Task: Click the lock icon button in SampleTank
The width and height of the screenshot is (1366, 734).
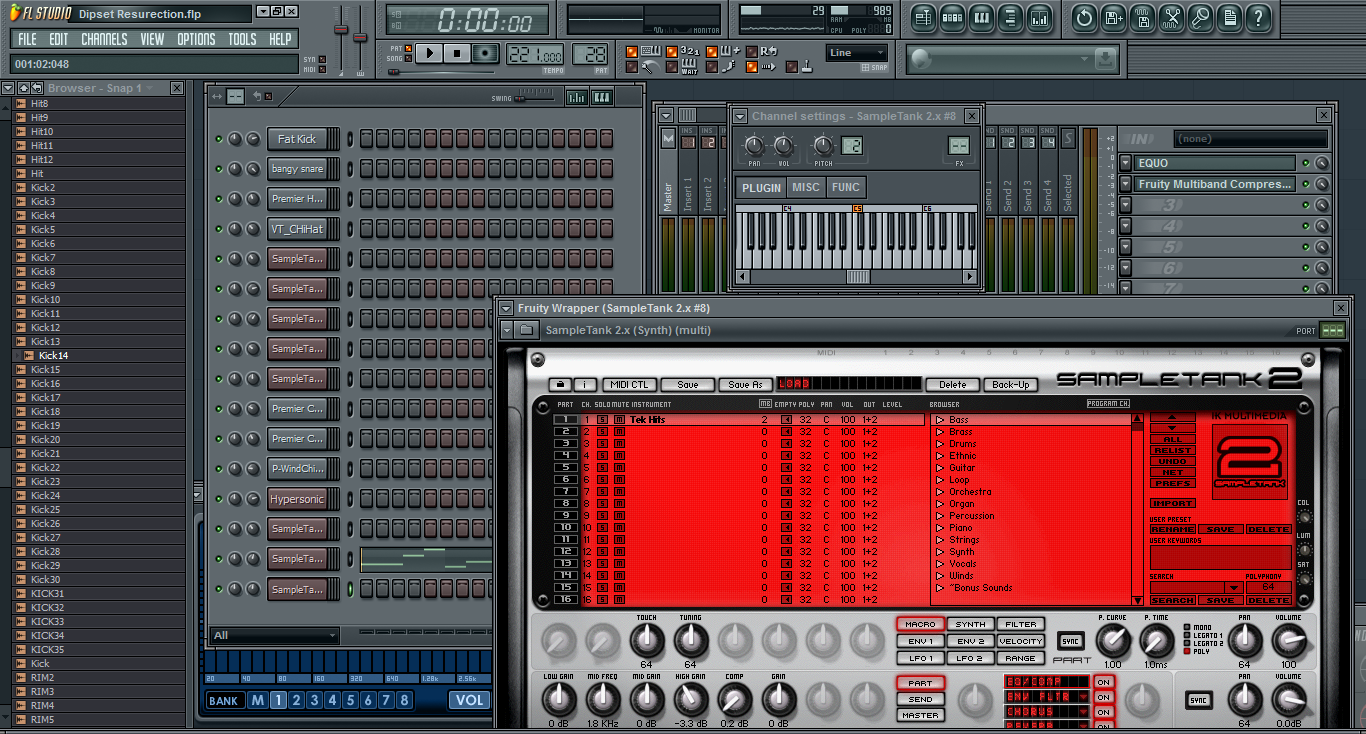Action: pyautogui.click(x=561, y=384)
